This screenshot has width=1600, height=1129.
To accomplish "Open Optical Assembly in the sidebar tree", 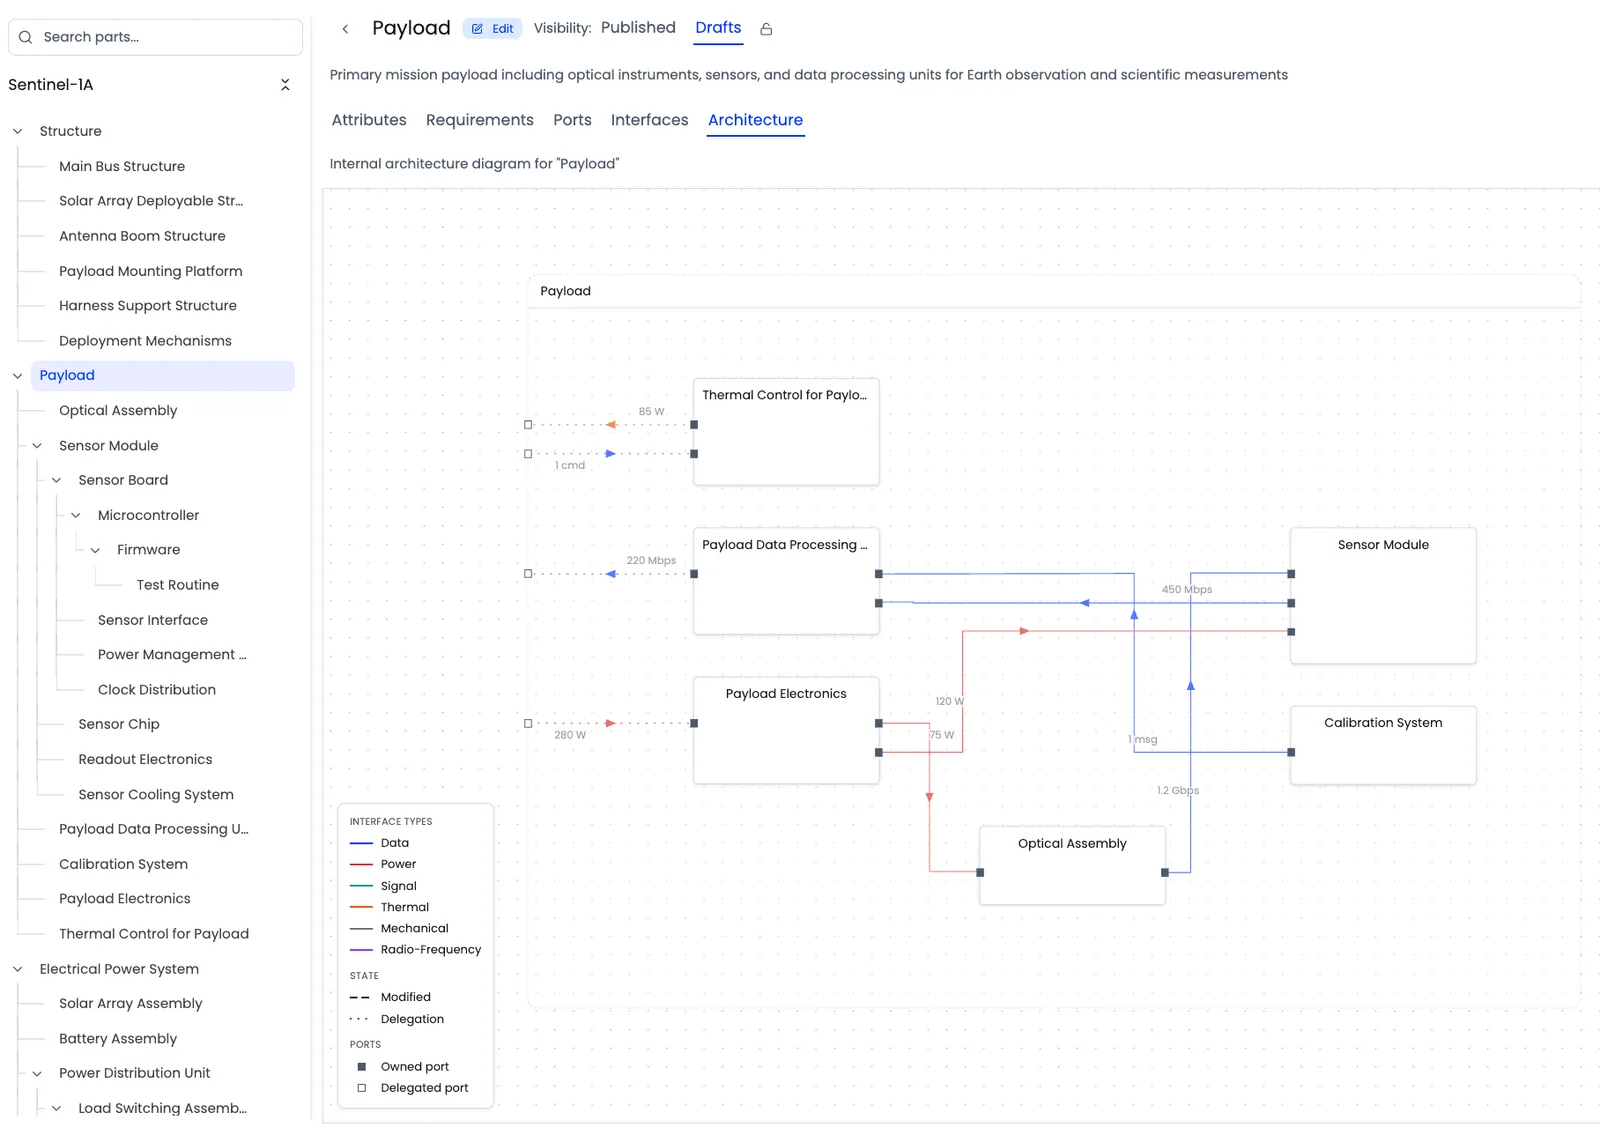I will pyautogui.click(x=118, y=410).
